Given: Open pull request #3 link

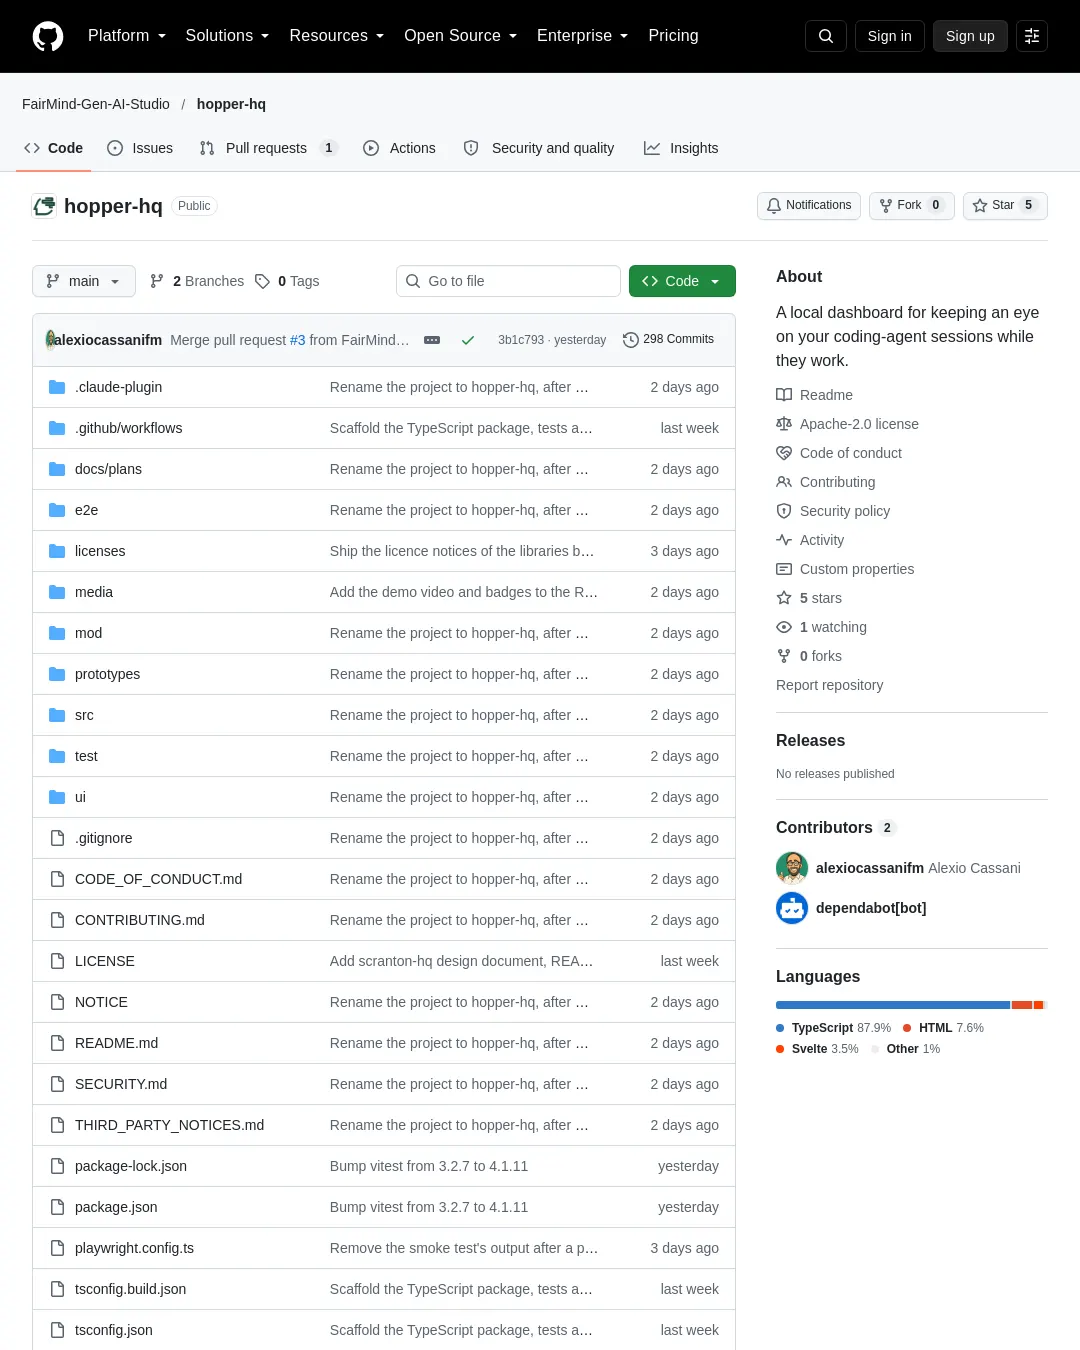Looking at the screenshot, I should [x=297, y=340].
